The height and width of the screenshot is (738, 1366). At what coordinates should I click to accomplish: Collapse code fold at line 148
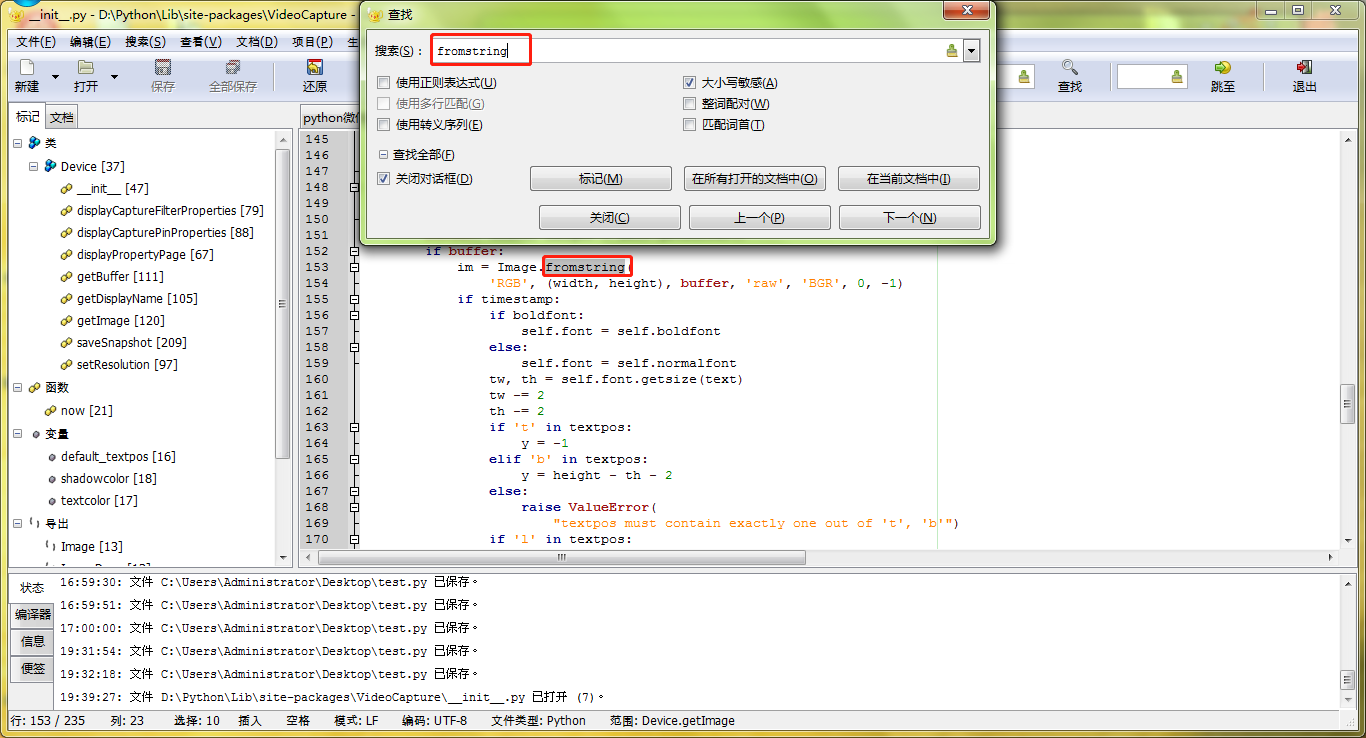point(354,187)
